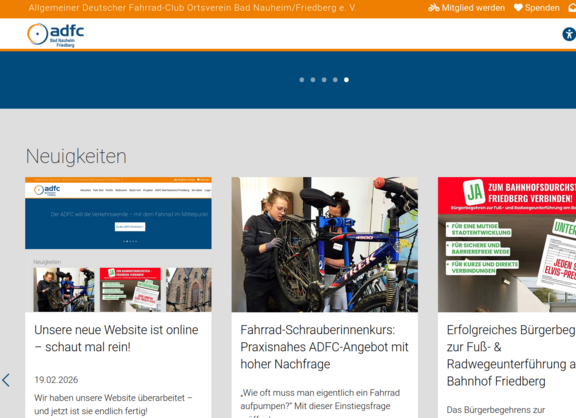
Task: Click the heart icon beside Spenden
Action: coord(518,8)
